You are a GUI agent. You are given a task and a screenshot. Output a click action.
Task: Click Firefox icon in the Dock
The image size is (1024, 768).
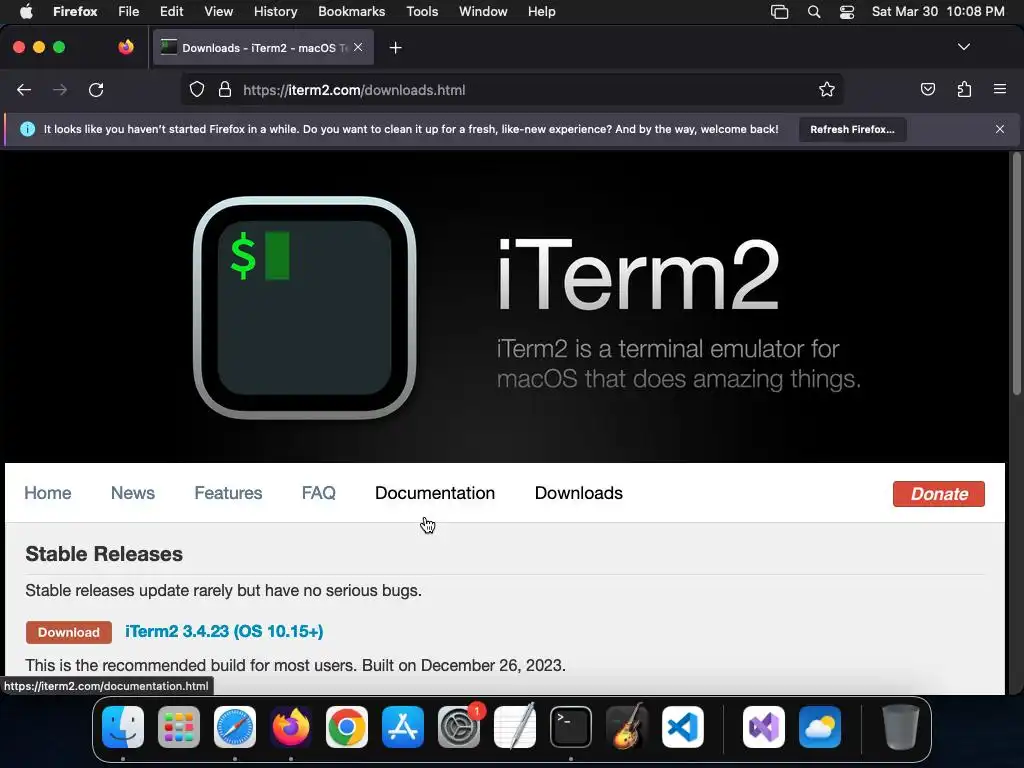coord(291,727)
